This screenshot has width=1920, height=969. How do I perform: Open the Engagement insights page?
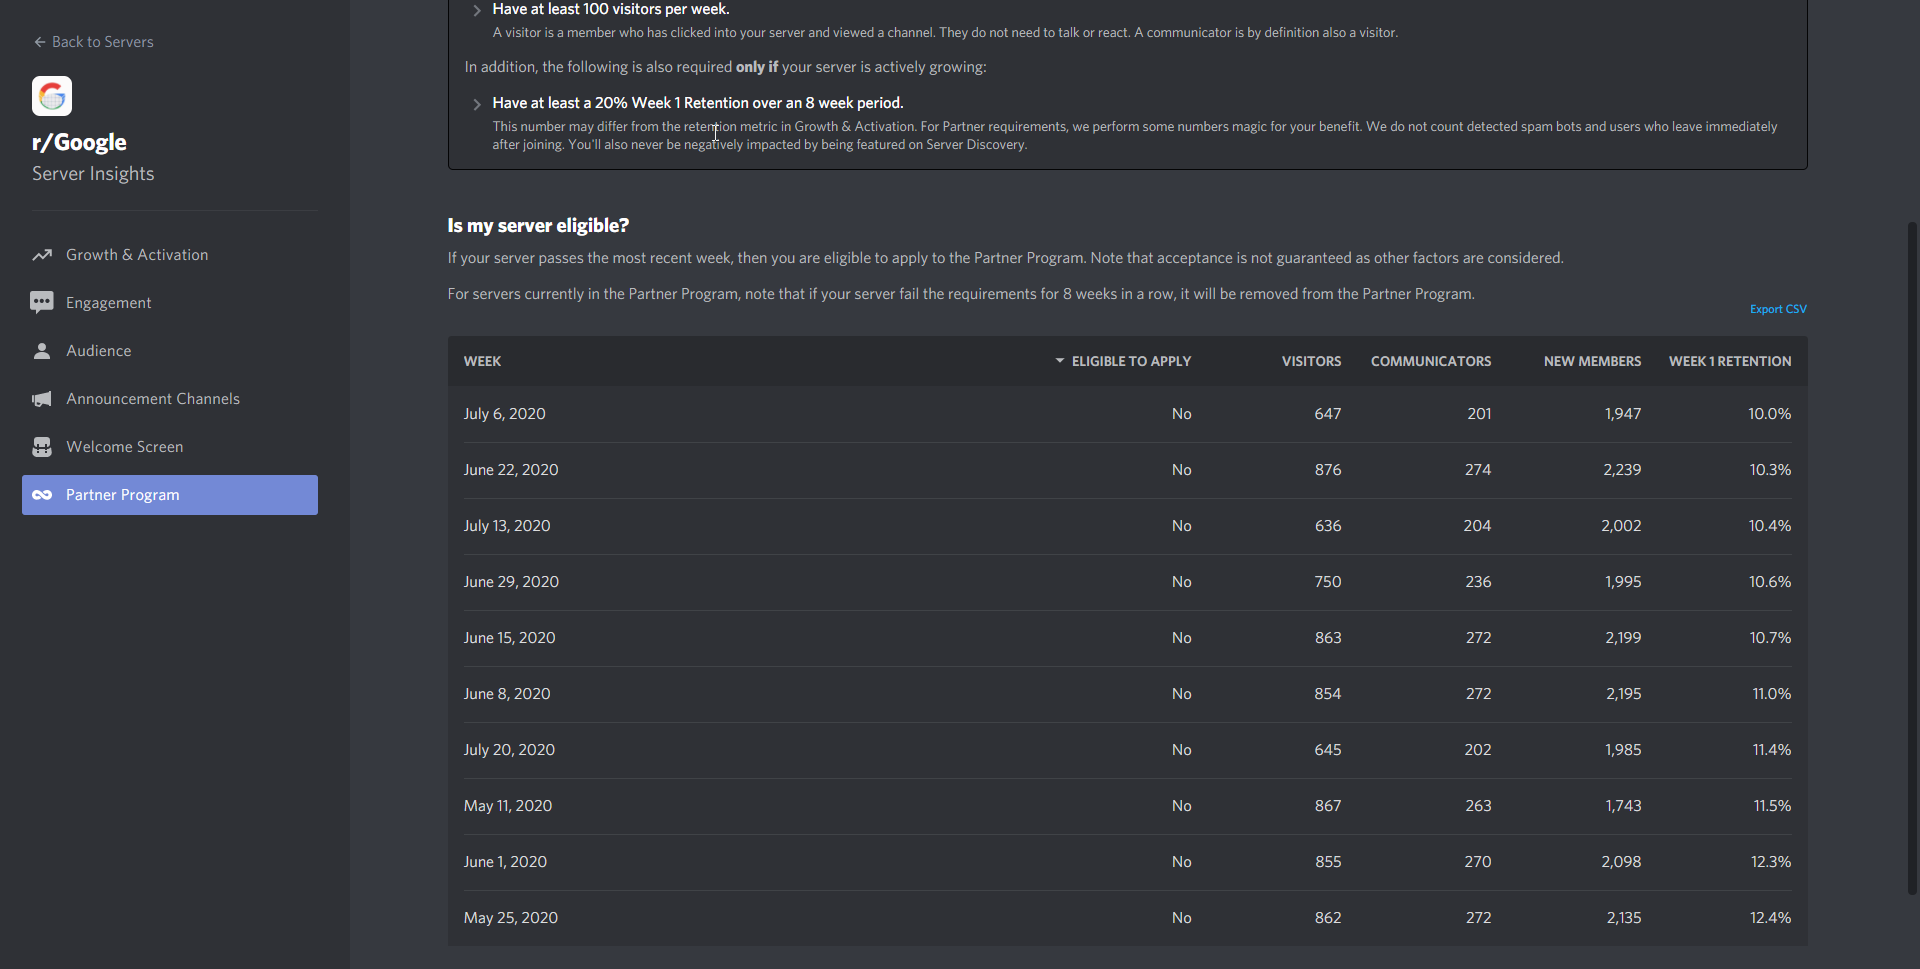(x=108, y=303)
